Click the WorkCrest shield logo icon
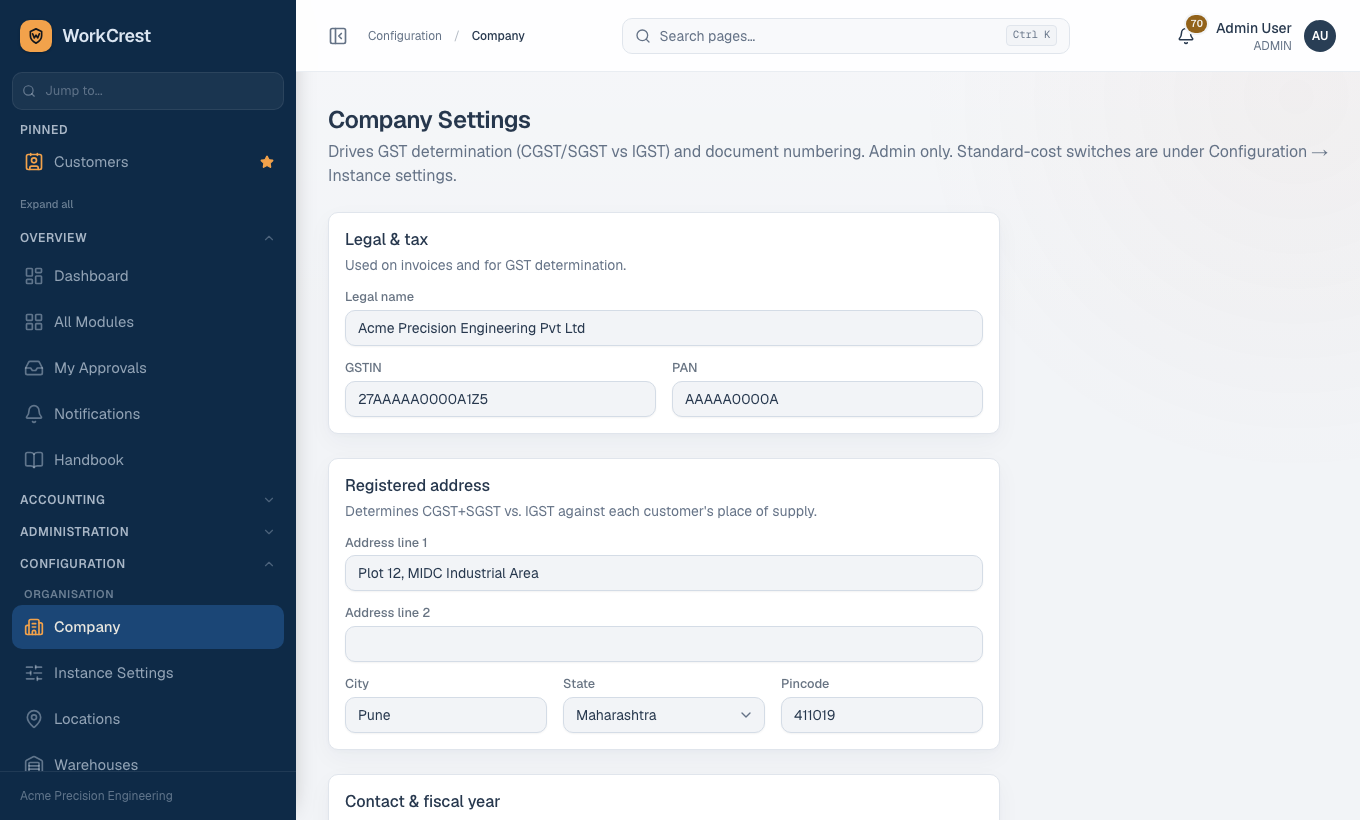The height and width of the screenshot is (820, 1360). coord(36,36)
